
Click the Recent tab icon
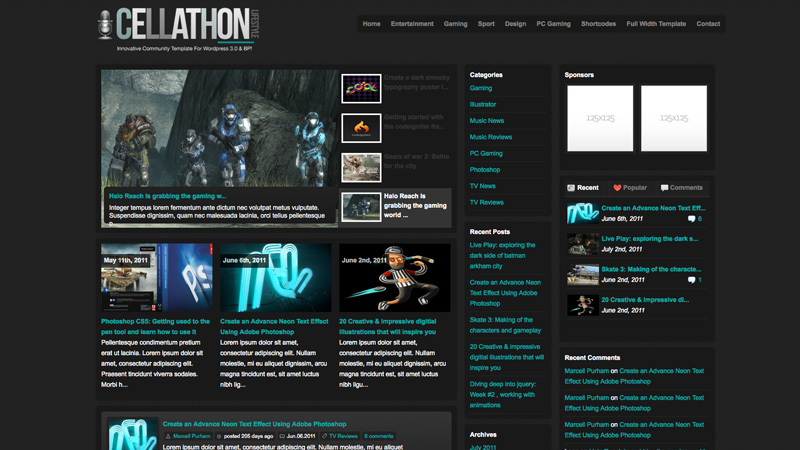point(571,188)
